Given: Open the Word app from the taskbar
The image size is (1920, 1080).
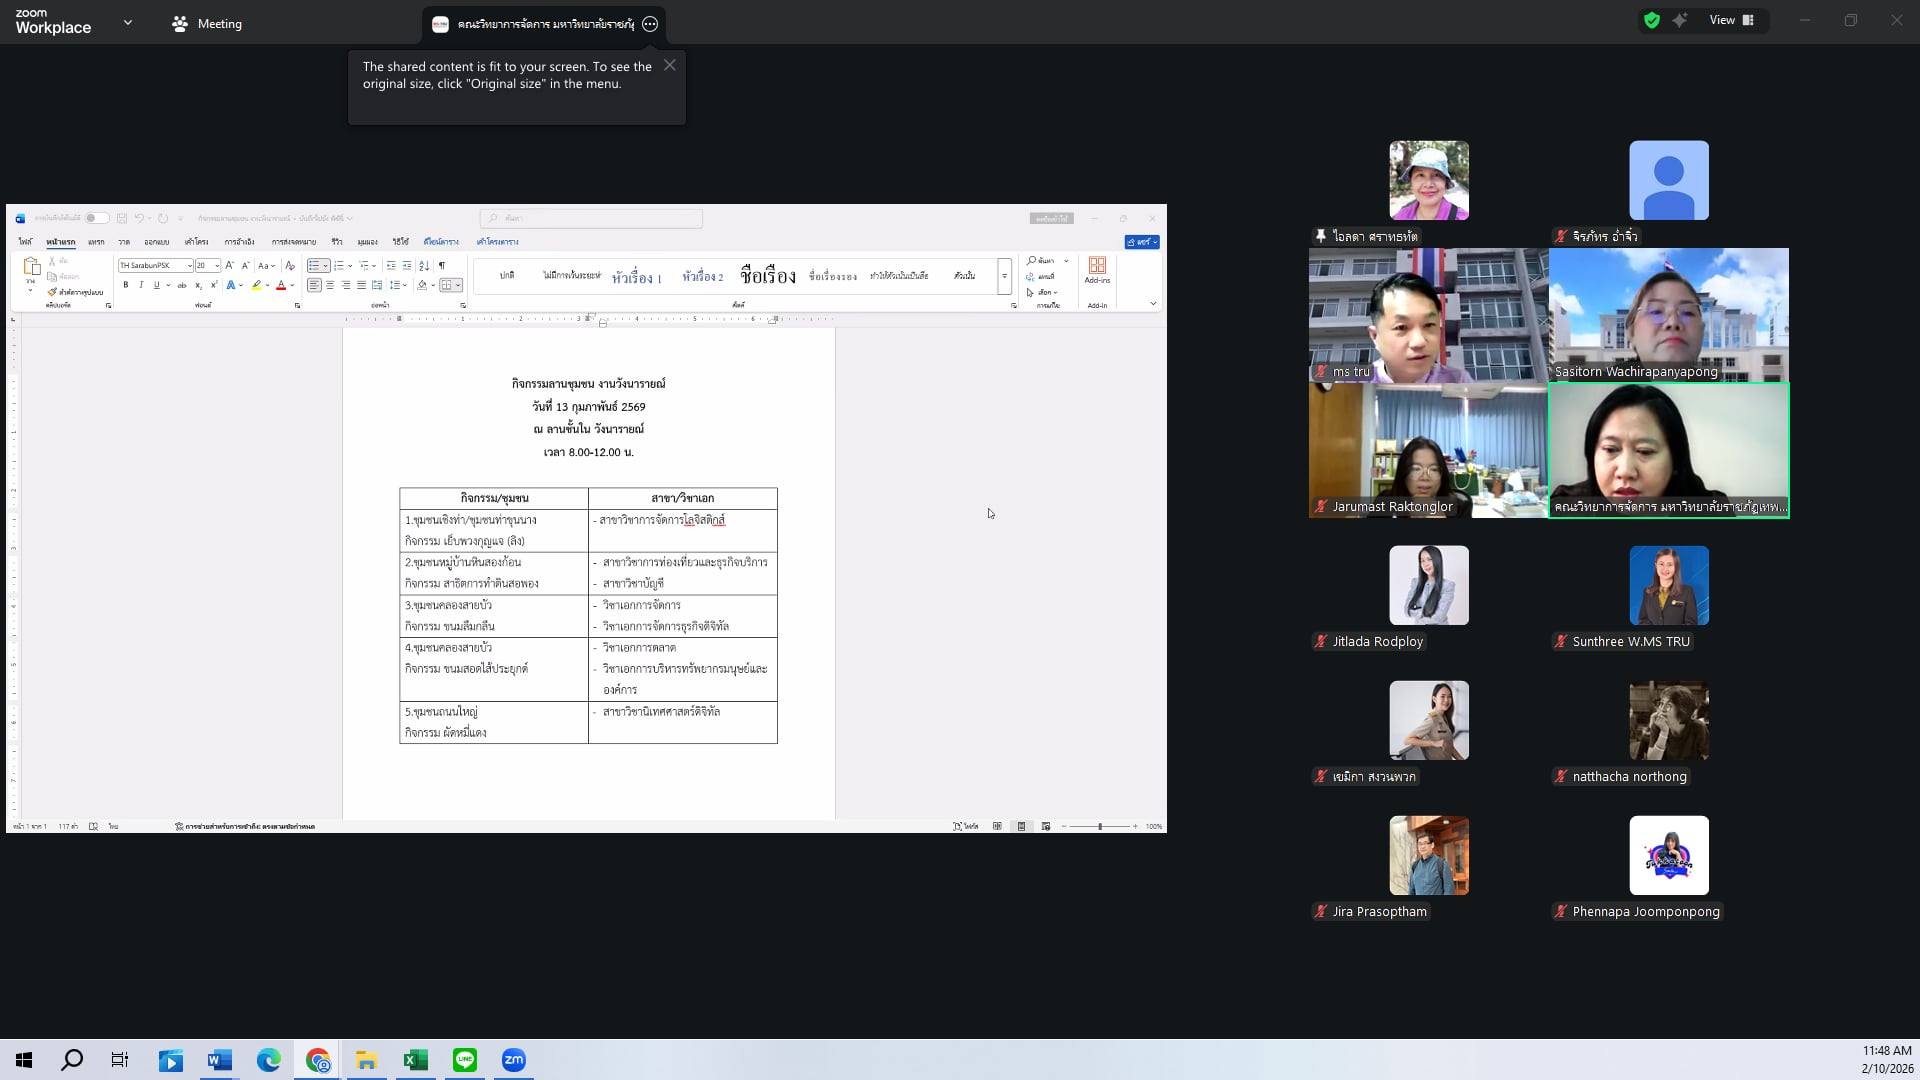Looking at the screenshot, I should 220,1060.
